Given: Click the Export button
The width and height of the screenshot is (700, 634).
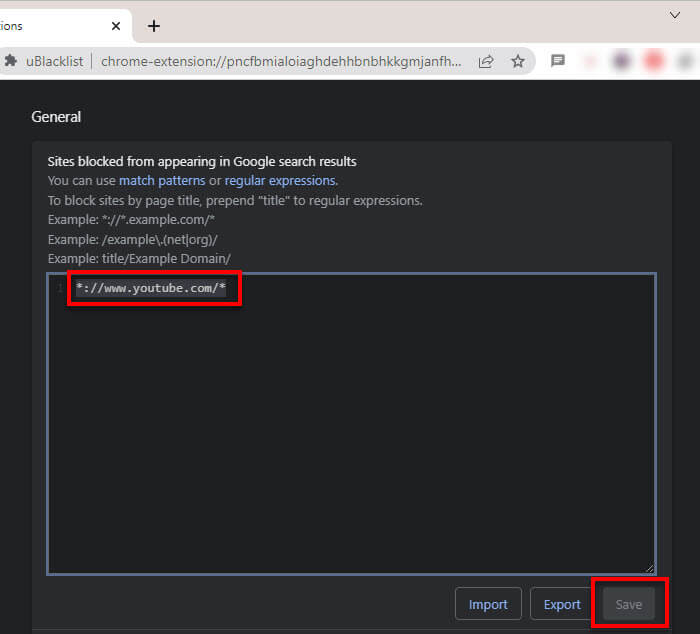Looking at the screenshot, I should tap(562, 604).
